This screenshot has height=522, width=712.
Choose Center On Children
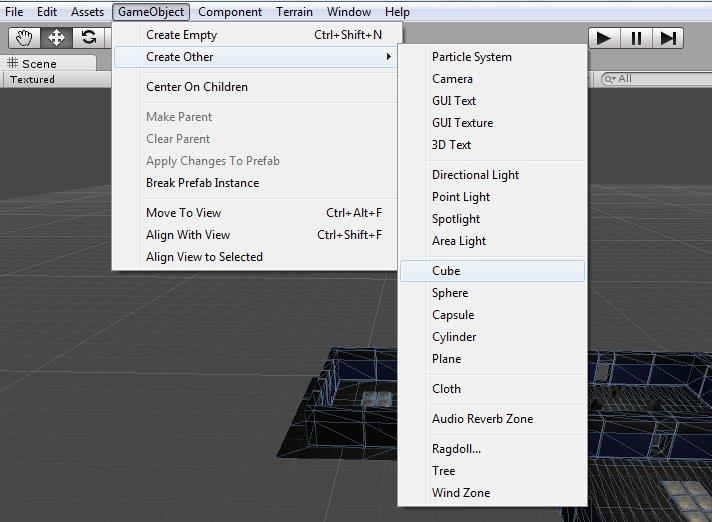(257, 87)
